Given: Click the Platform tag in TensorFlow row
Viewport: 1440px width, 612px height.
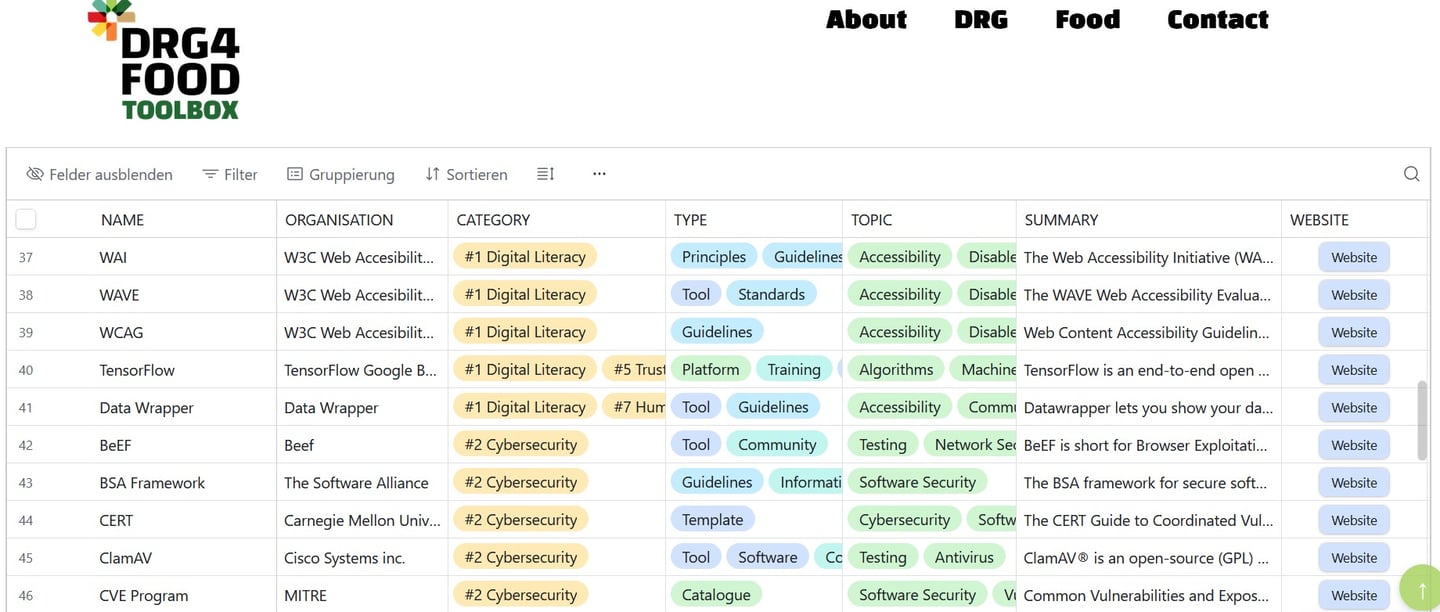Looking at the screenshot, I should (x=711, y=370).
